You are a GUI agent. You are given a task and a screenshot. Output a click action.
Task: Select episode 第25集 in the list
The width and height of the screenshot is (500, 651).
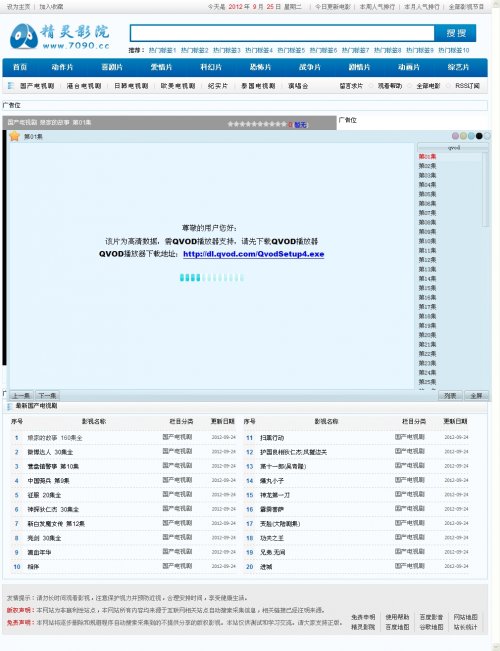[x=427, y=382]
